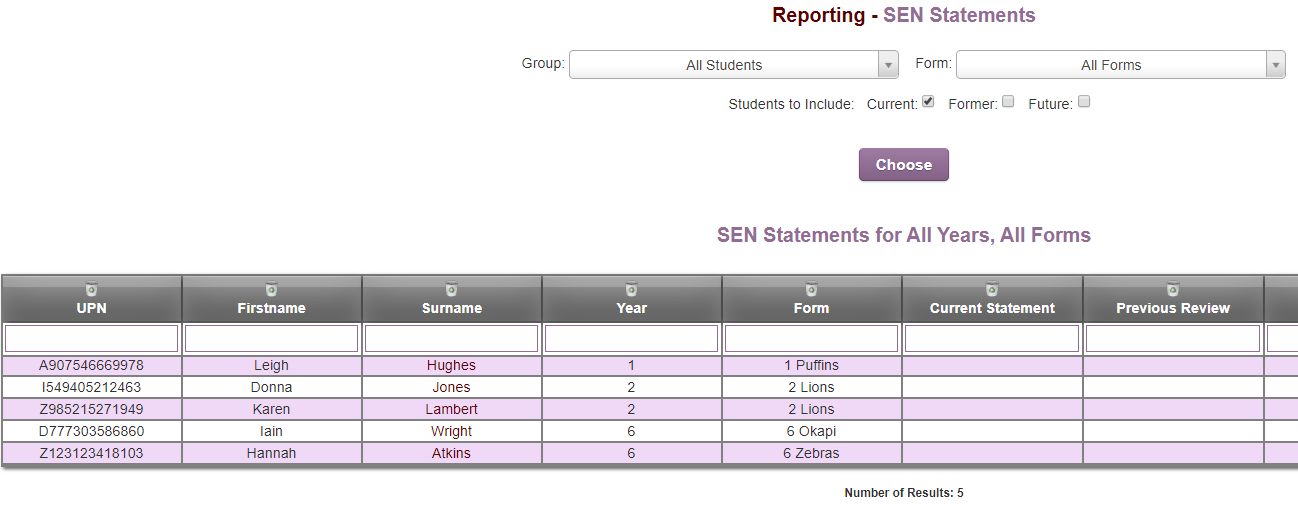
Task: Focus the Firstname filter input box
Action: [271, 338]
